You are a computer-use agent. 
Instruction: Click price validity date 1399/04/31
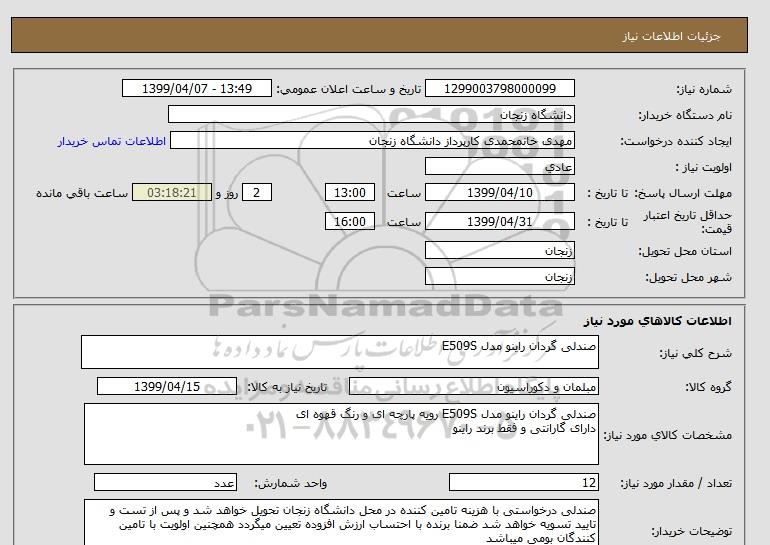pos(499,222)
